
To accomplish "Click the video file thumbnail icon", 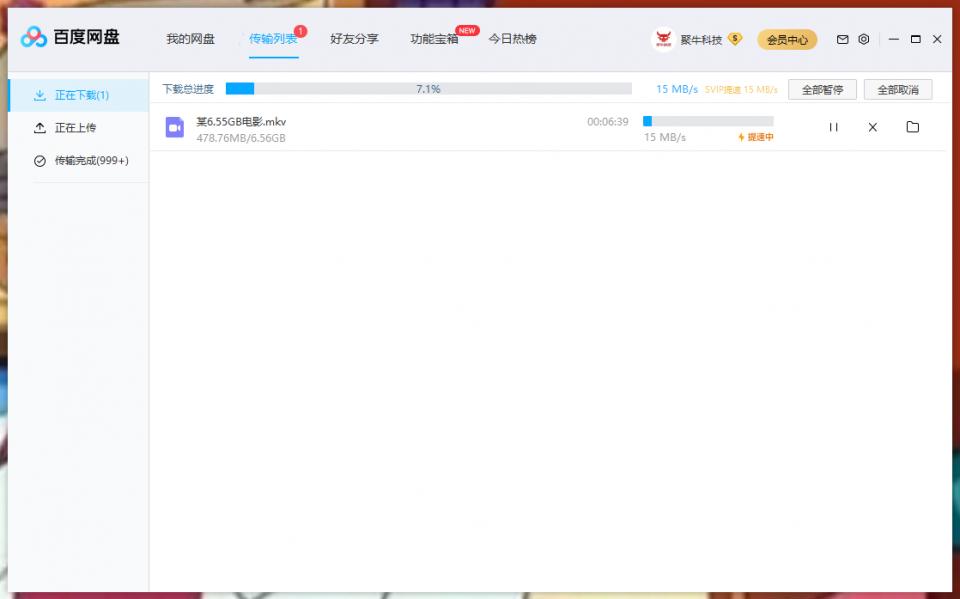I will pos(175,127).
